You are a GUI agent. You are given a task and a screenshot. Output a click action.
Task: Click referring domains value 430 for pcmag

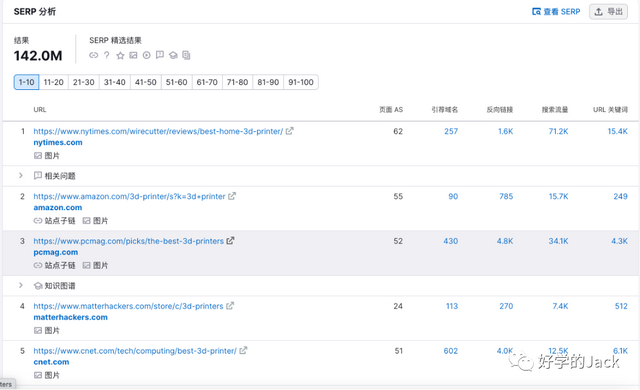pos(451,241)
